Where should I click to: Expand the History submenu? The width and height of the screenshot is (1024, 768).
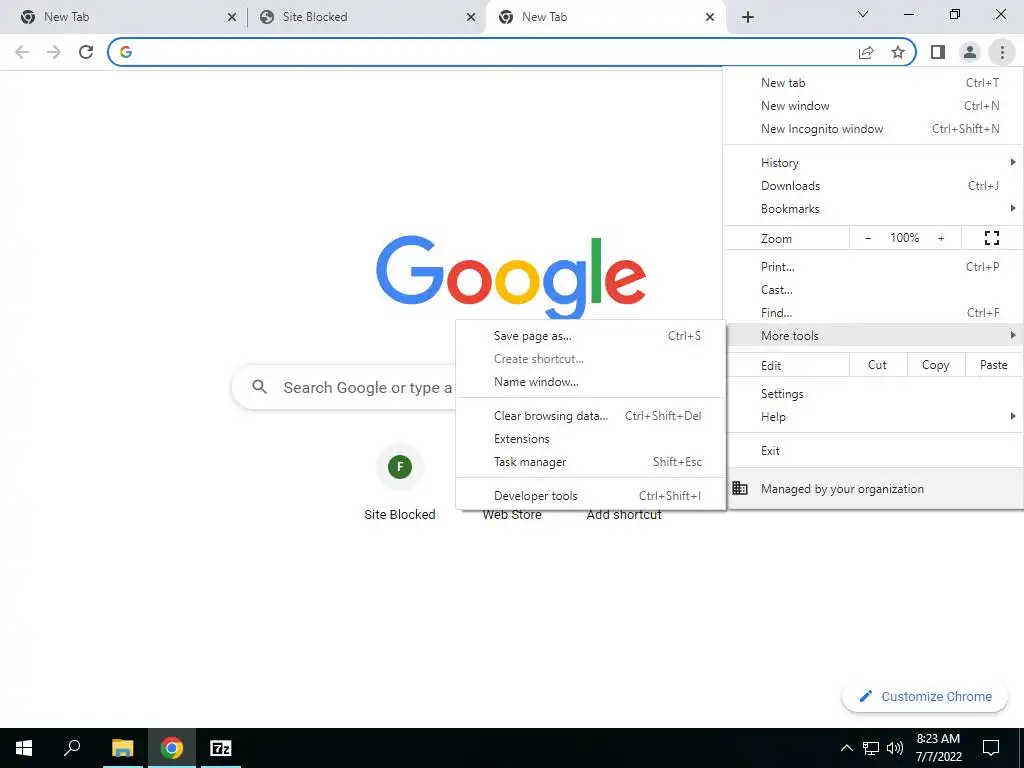(873, 163)
